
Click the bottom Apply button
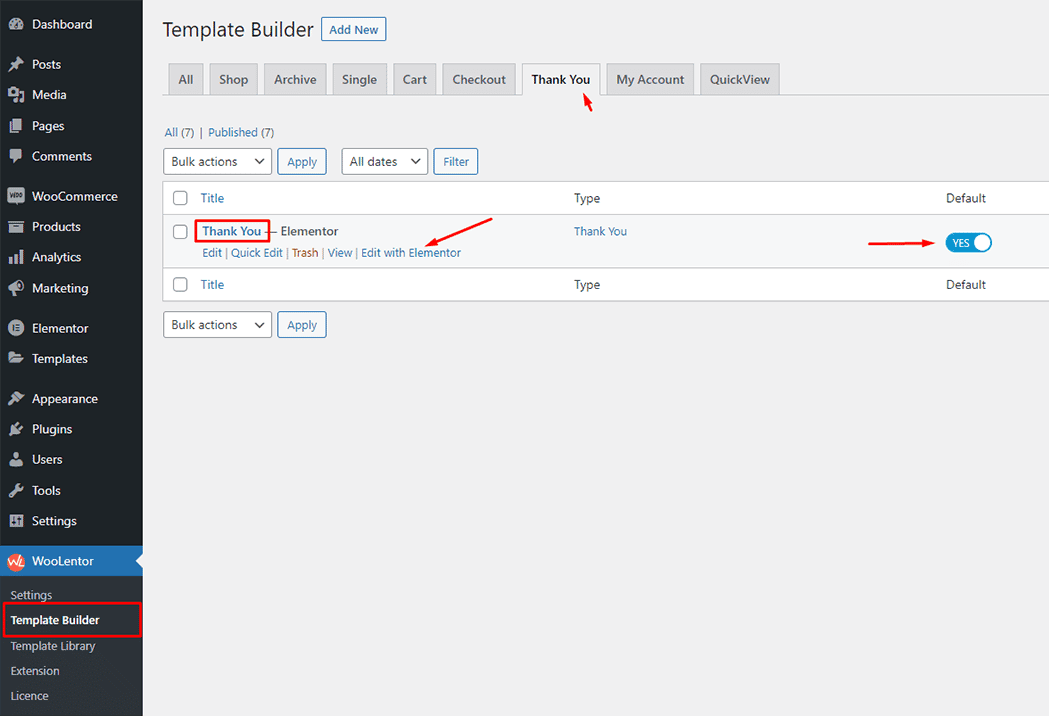(302, 325)
